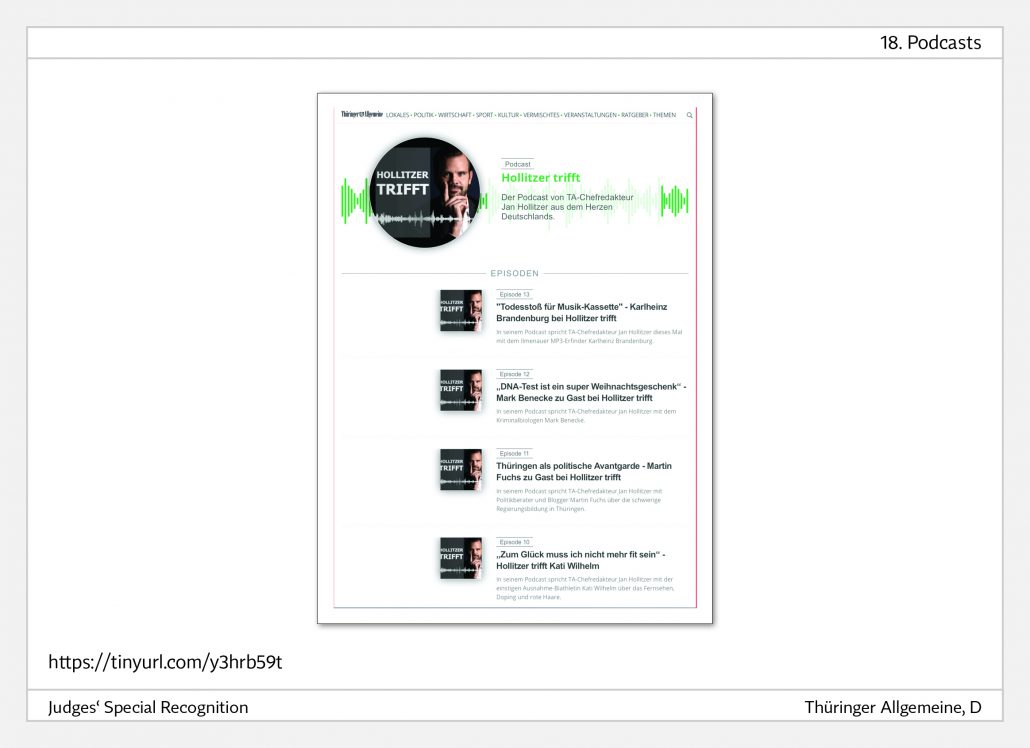1030x748 pixels.
Task: Open the SPORT menu item
Action: click(484, 115)
